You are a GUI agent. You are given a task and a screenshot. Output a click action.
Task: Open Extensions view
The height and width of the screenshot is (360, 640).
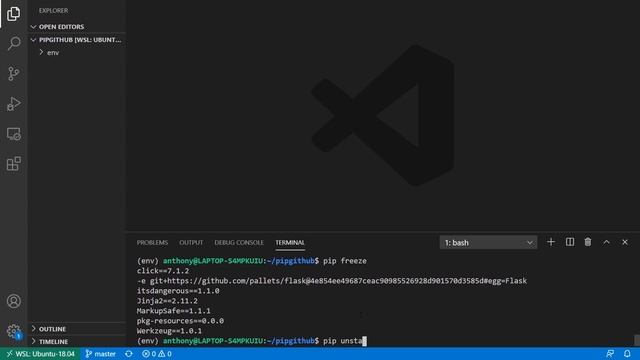pos(13,164)
